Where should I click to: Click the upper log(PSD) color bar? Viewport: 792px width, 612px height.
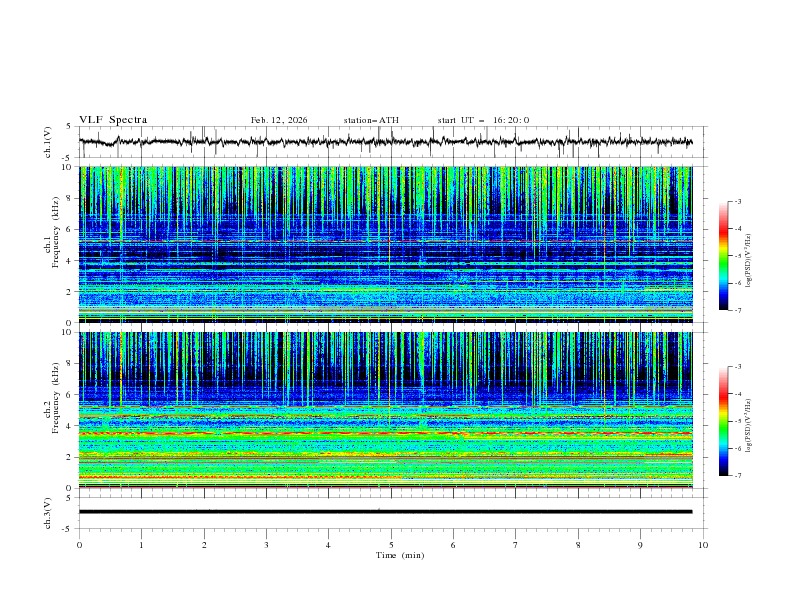pyautogui.click(x=724, y=256)
